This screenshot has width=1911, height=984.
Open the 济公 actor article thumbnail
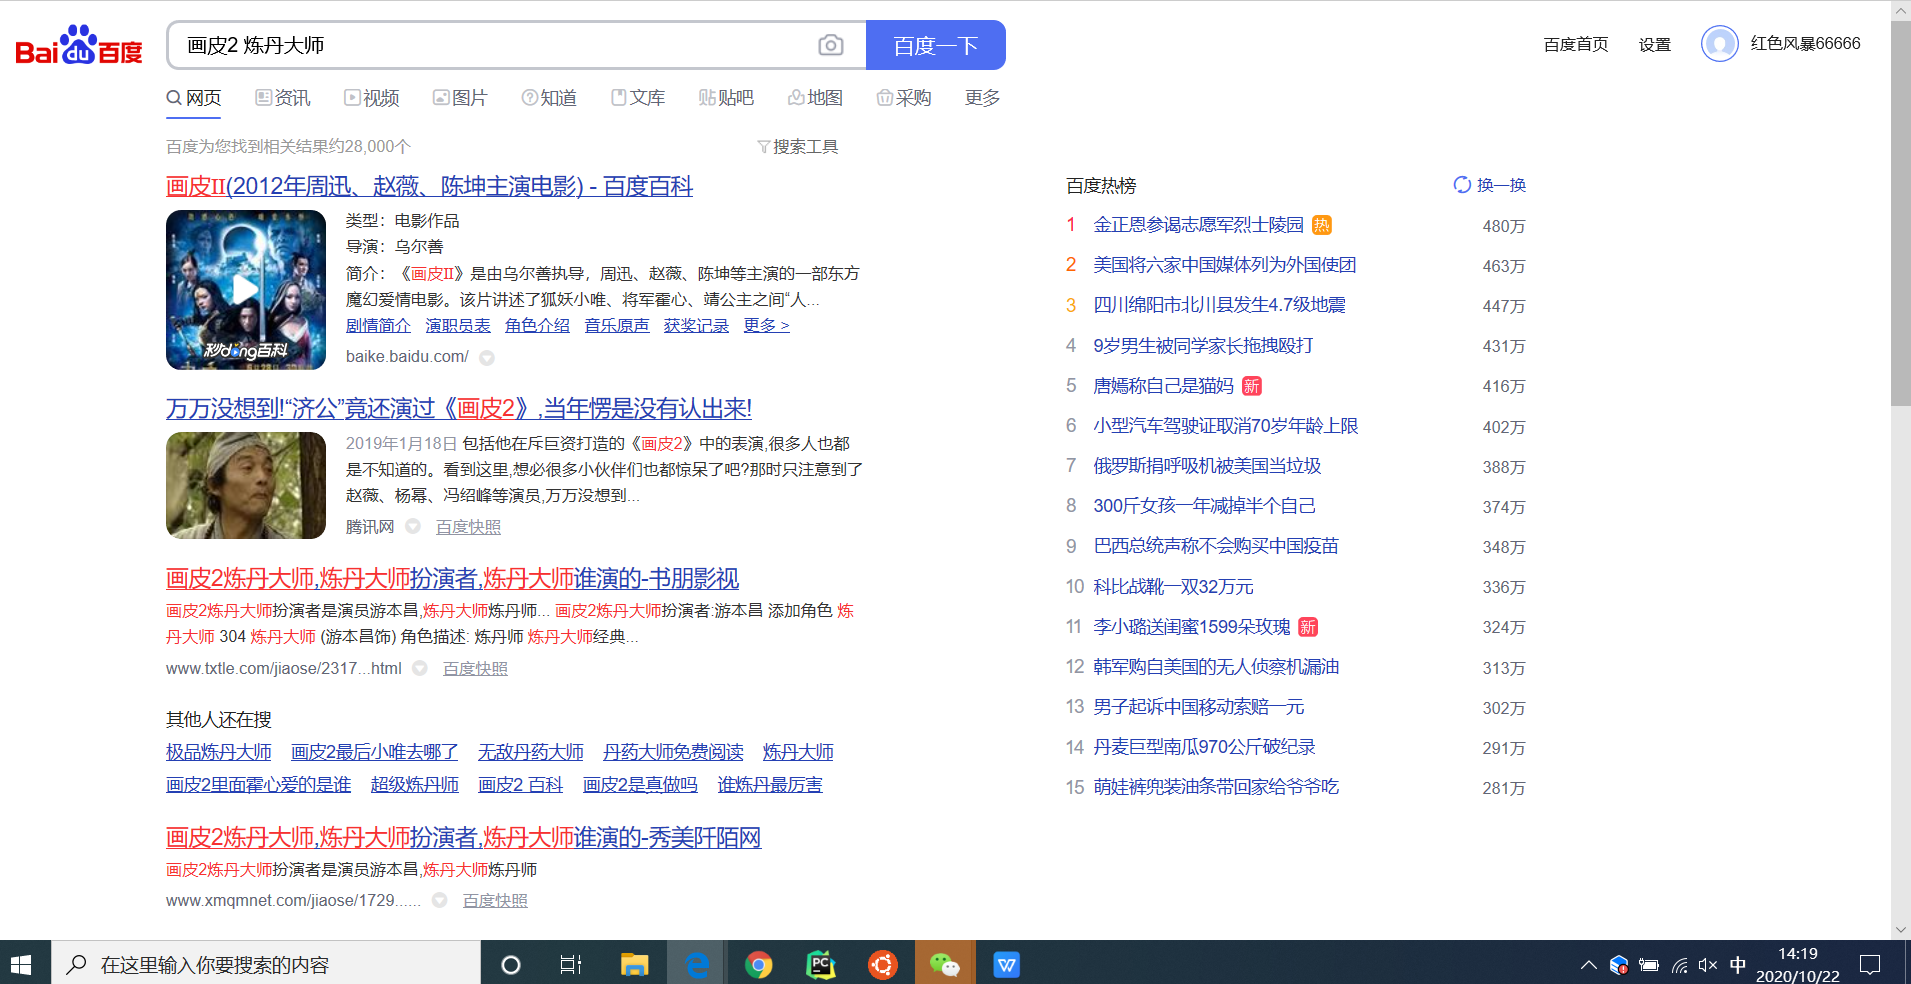tap(246, 485)
